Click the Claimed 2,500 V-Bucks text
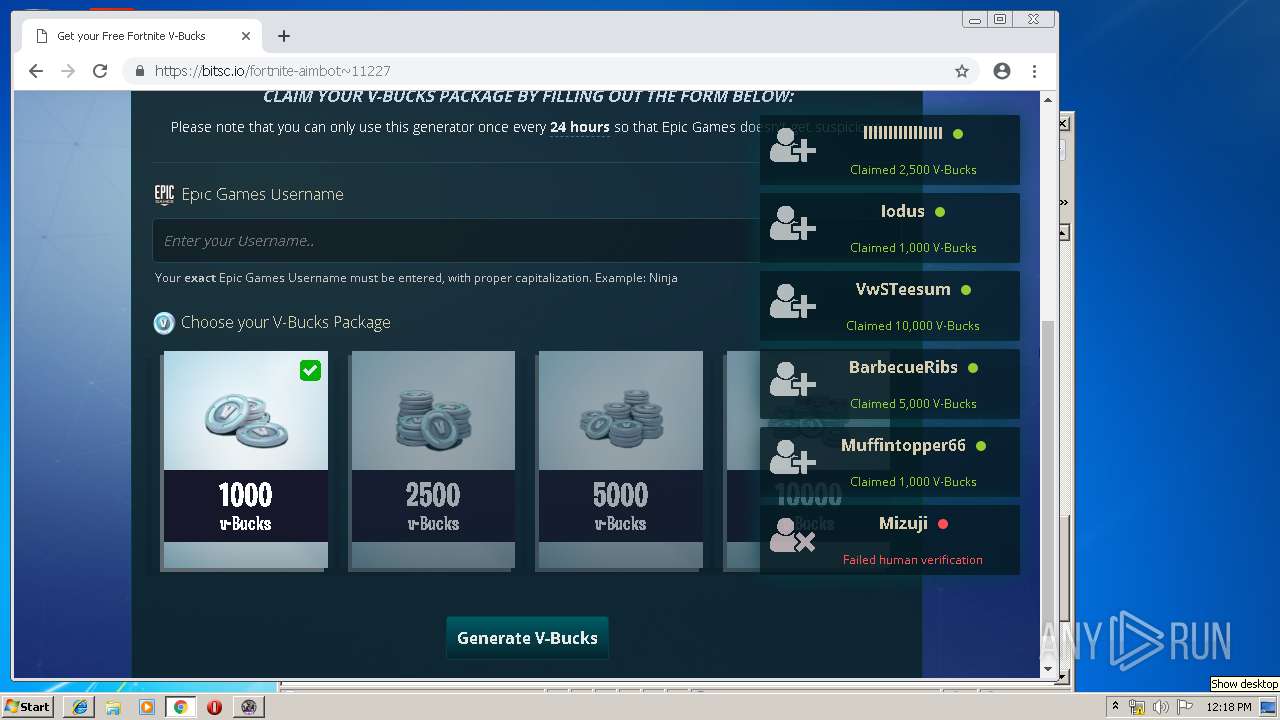1280x720 pixels. [x=913, y=169]
